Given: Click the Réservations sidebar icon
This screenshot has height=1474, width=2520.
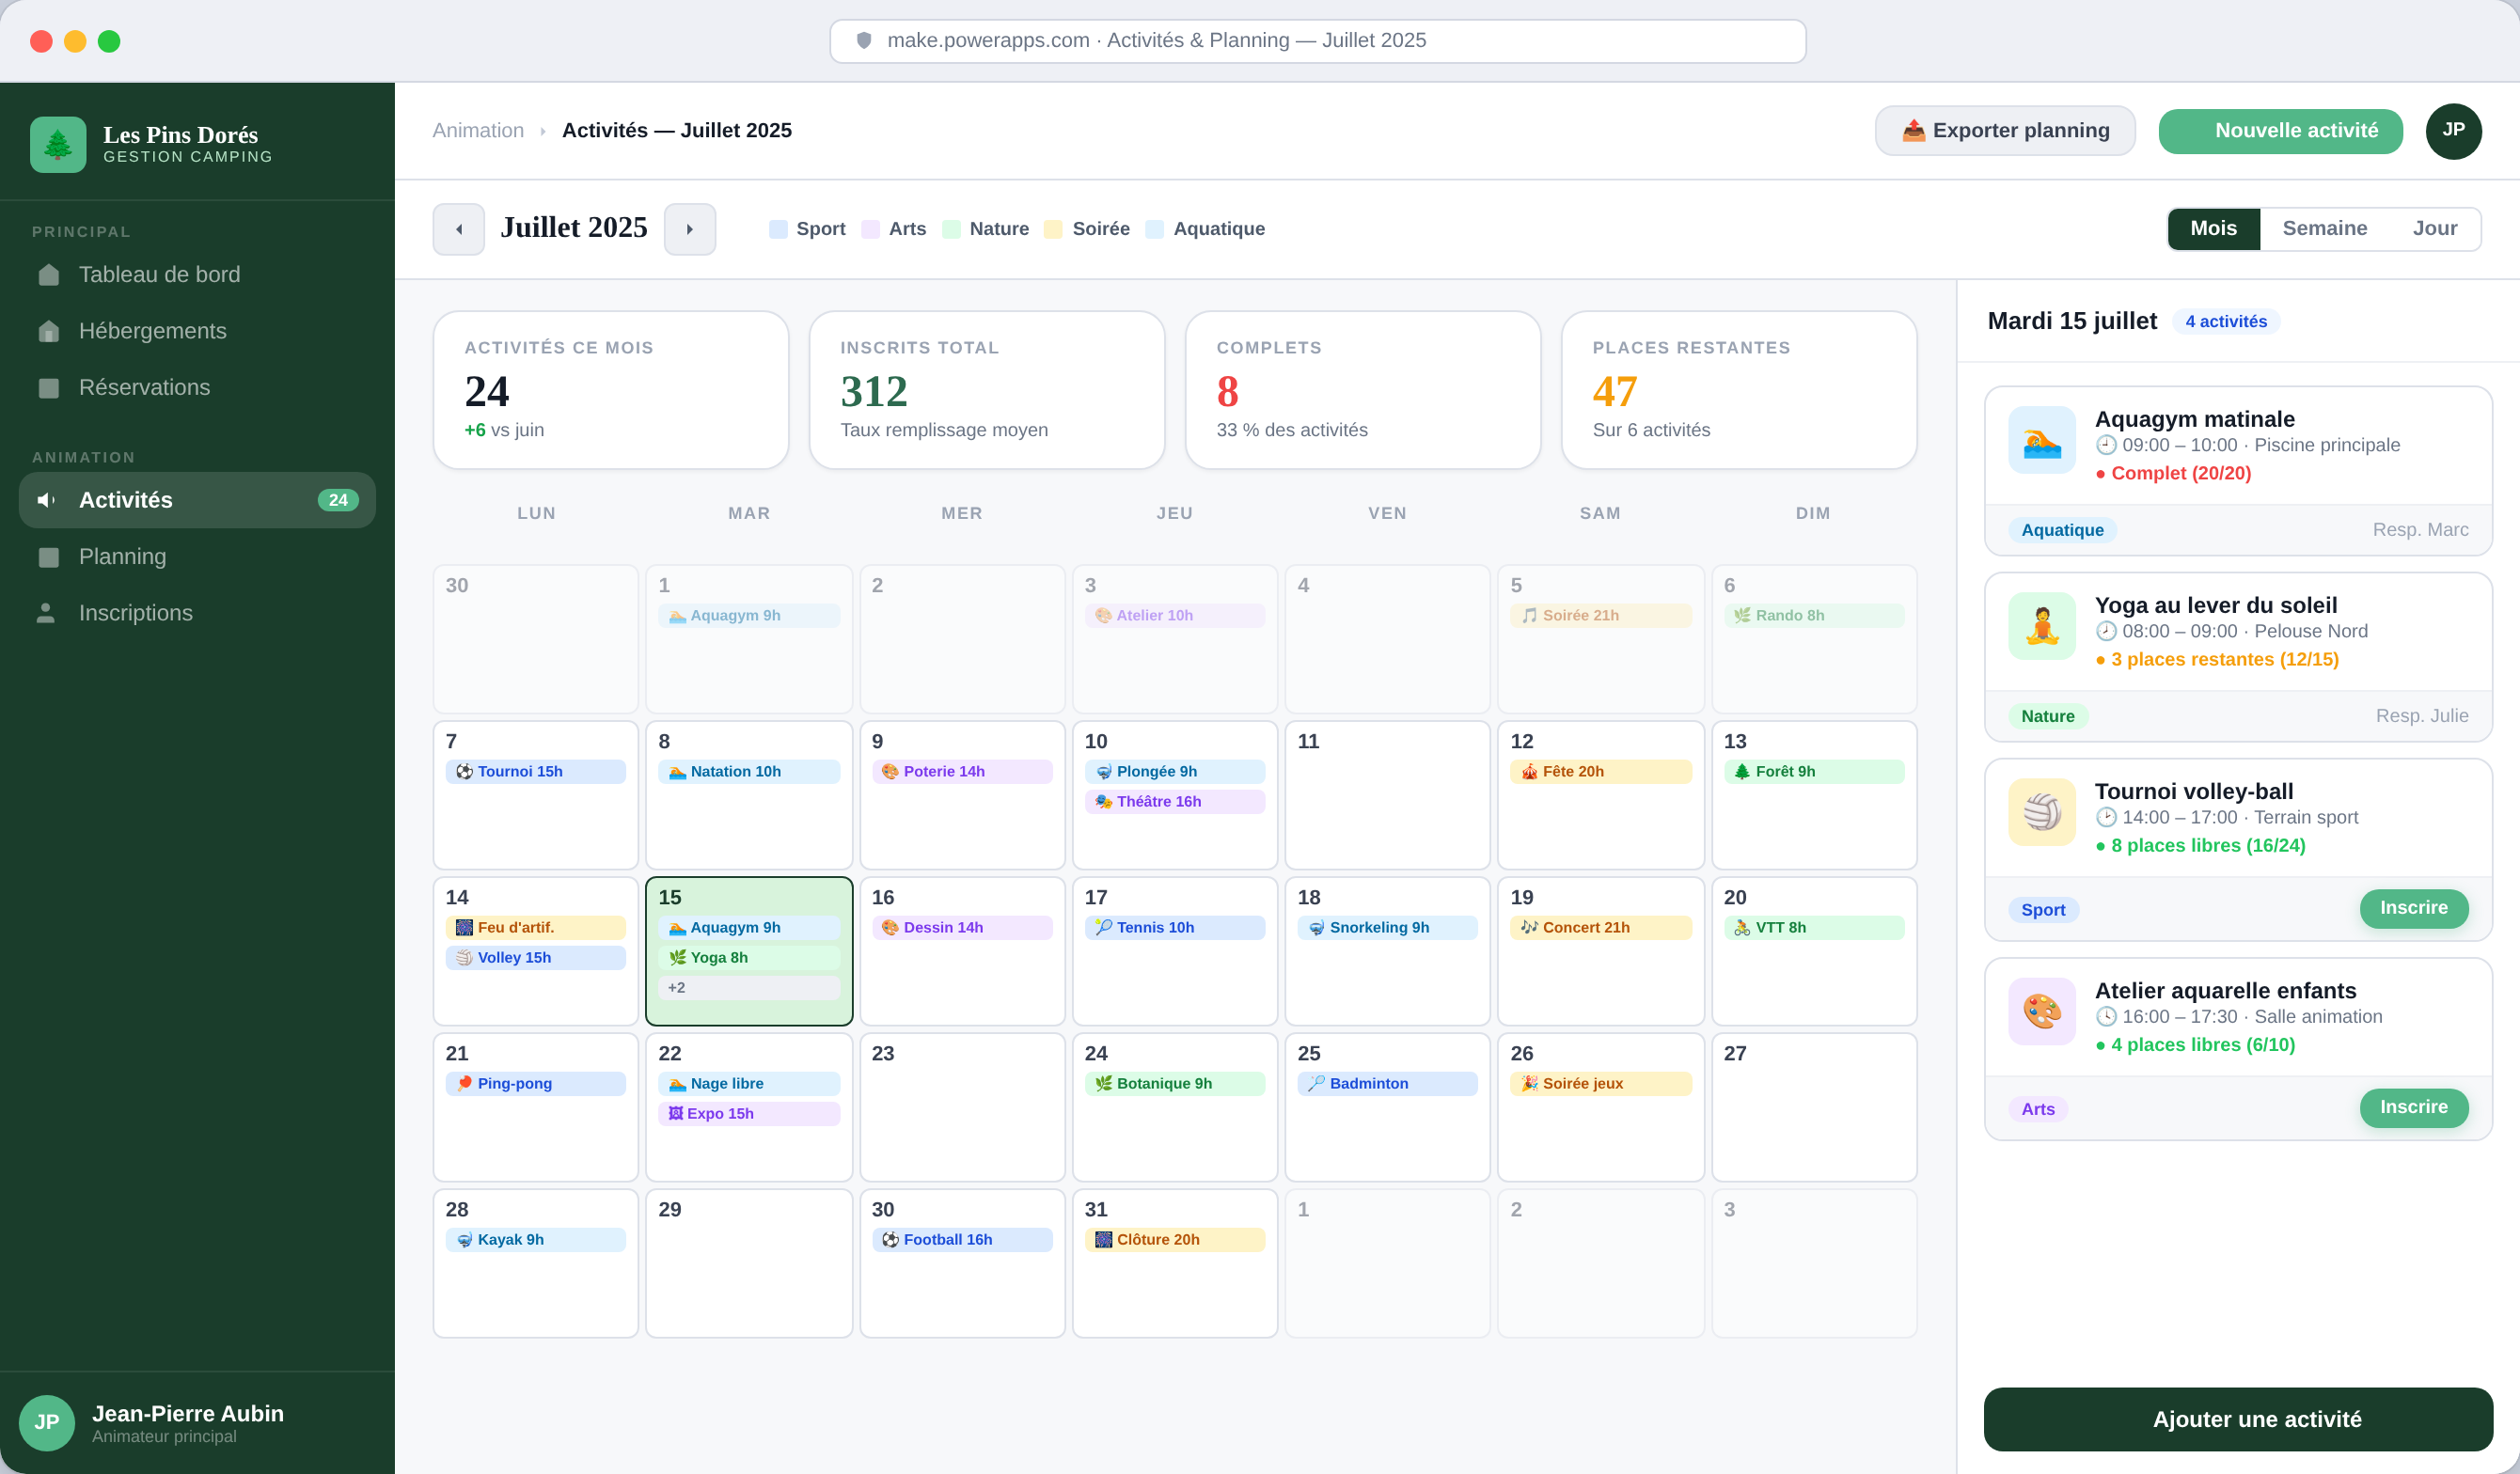Looking at the screenshot, I should click(48, 388).
